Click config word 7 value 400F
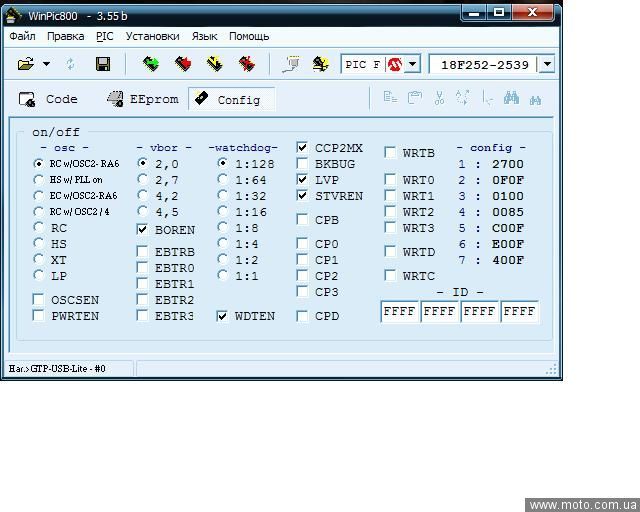The width and height of the screenshot is (640, 512). 508,260
